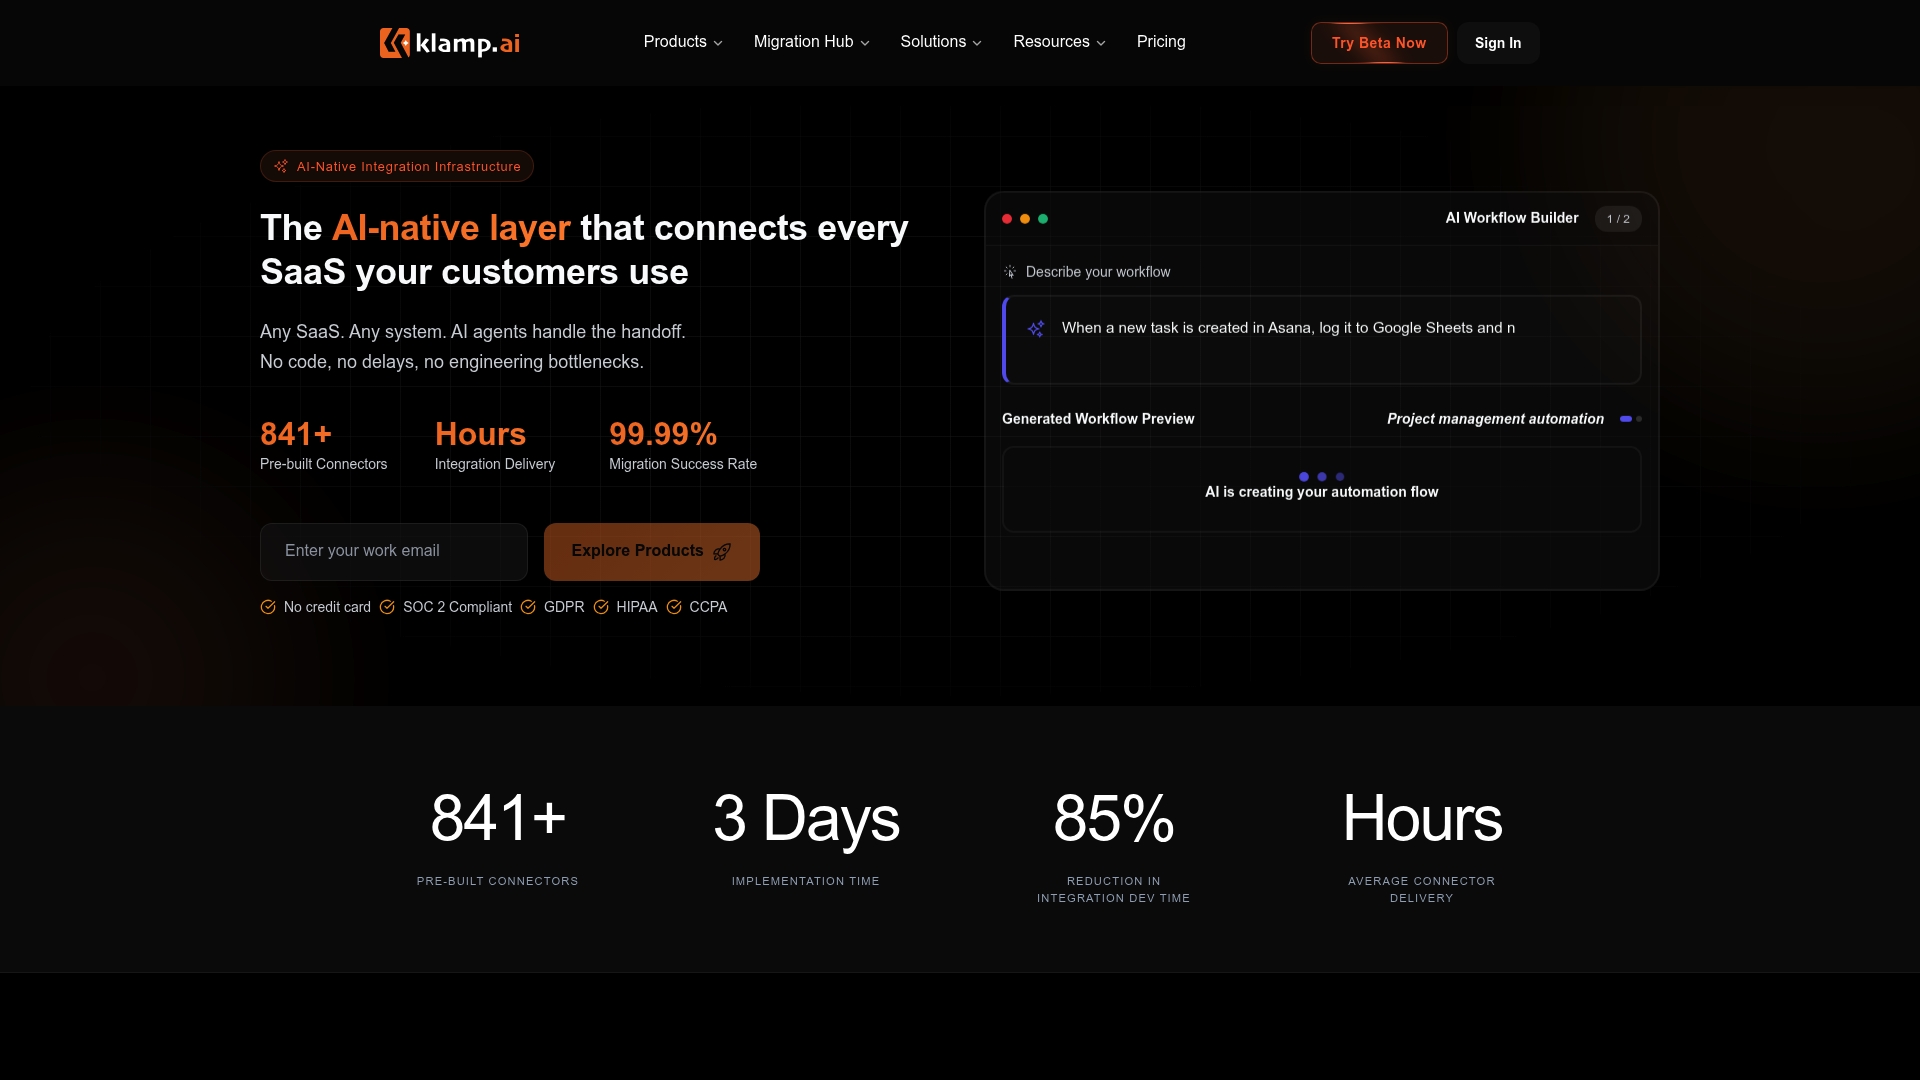The height and width of the screenshot is (1080, 1920).
Task: Expand the Migration Hub chevron
Action: (865, 43)
